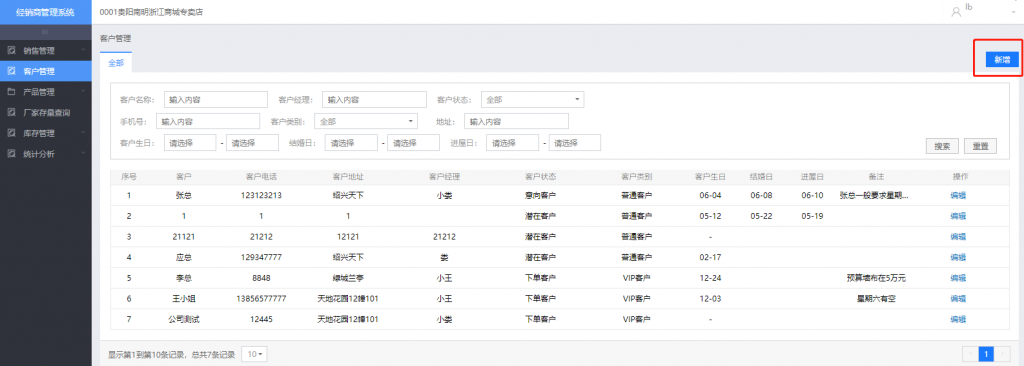Click the 地址 input field

517,121
